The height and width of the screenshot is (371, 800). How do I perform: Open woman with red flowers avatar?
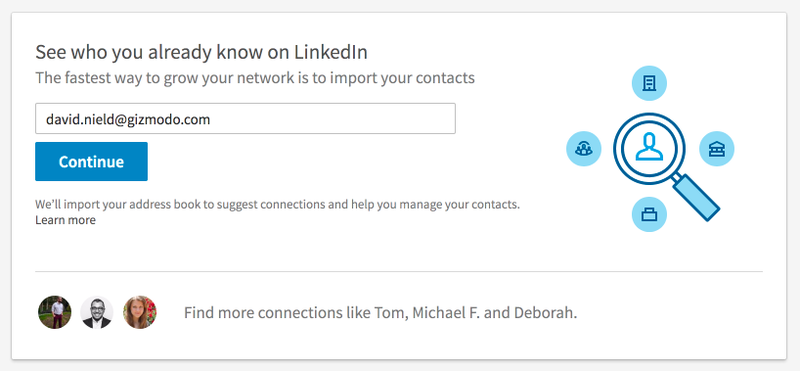point(140,312)
